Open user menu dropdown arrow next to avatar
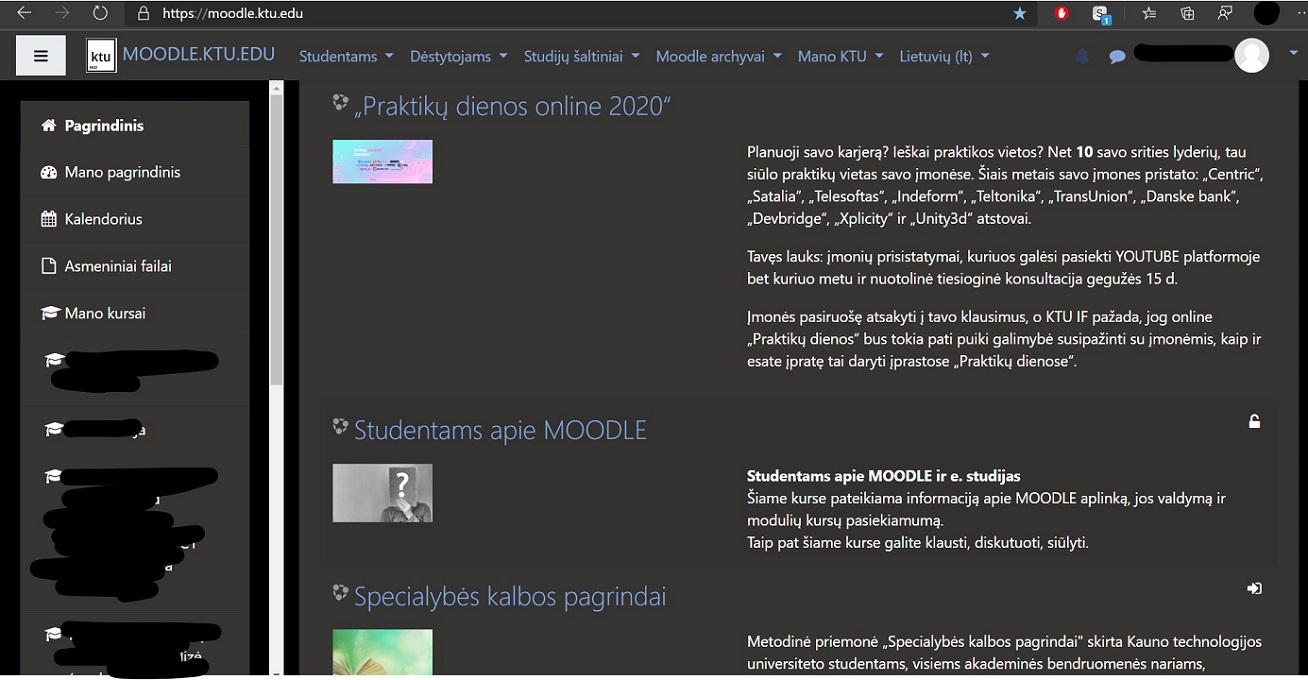Screen dimensions: 1308x680 [1293, 55]
